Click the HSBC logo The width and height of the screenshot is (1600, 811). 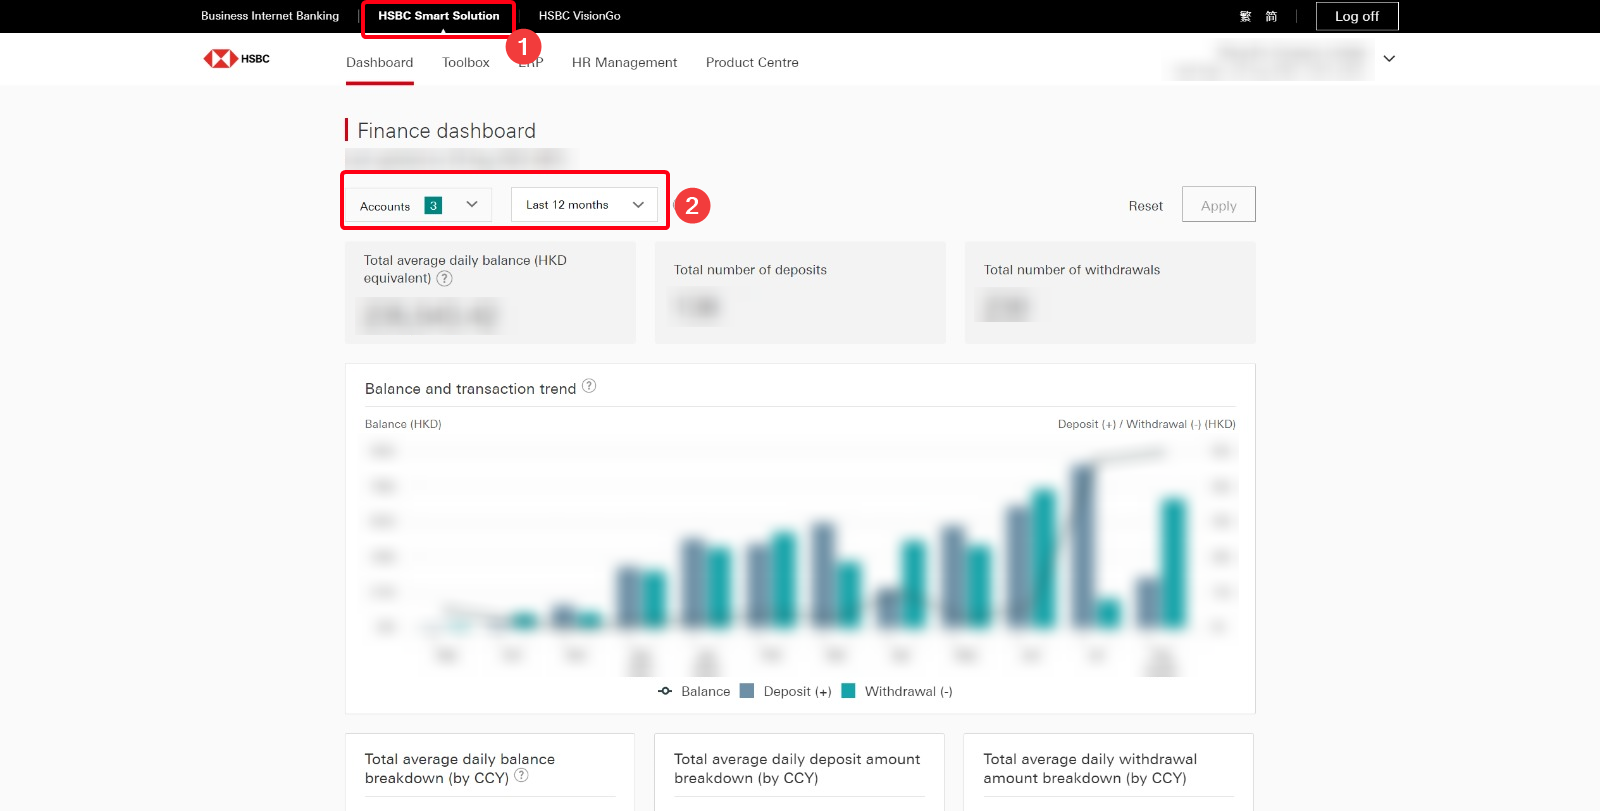pos(236,59)
